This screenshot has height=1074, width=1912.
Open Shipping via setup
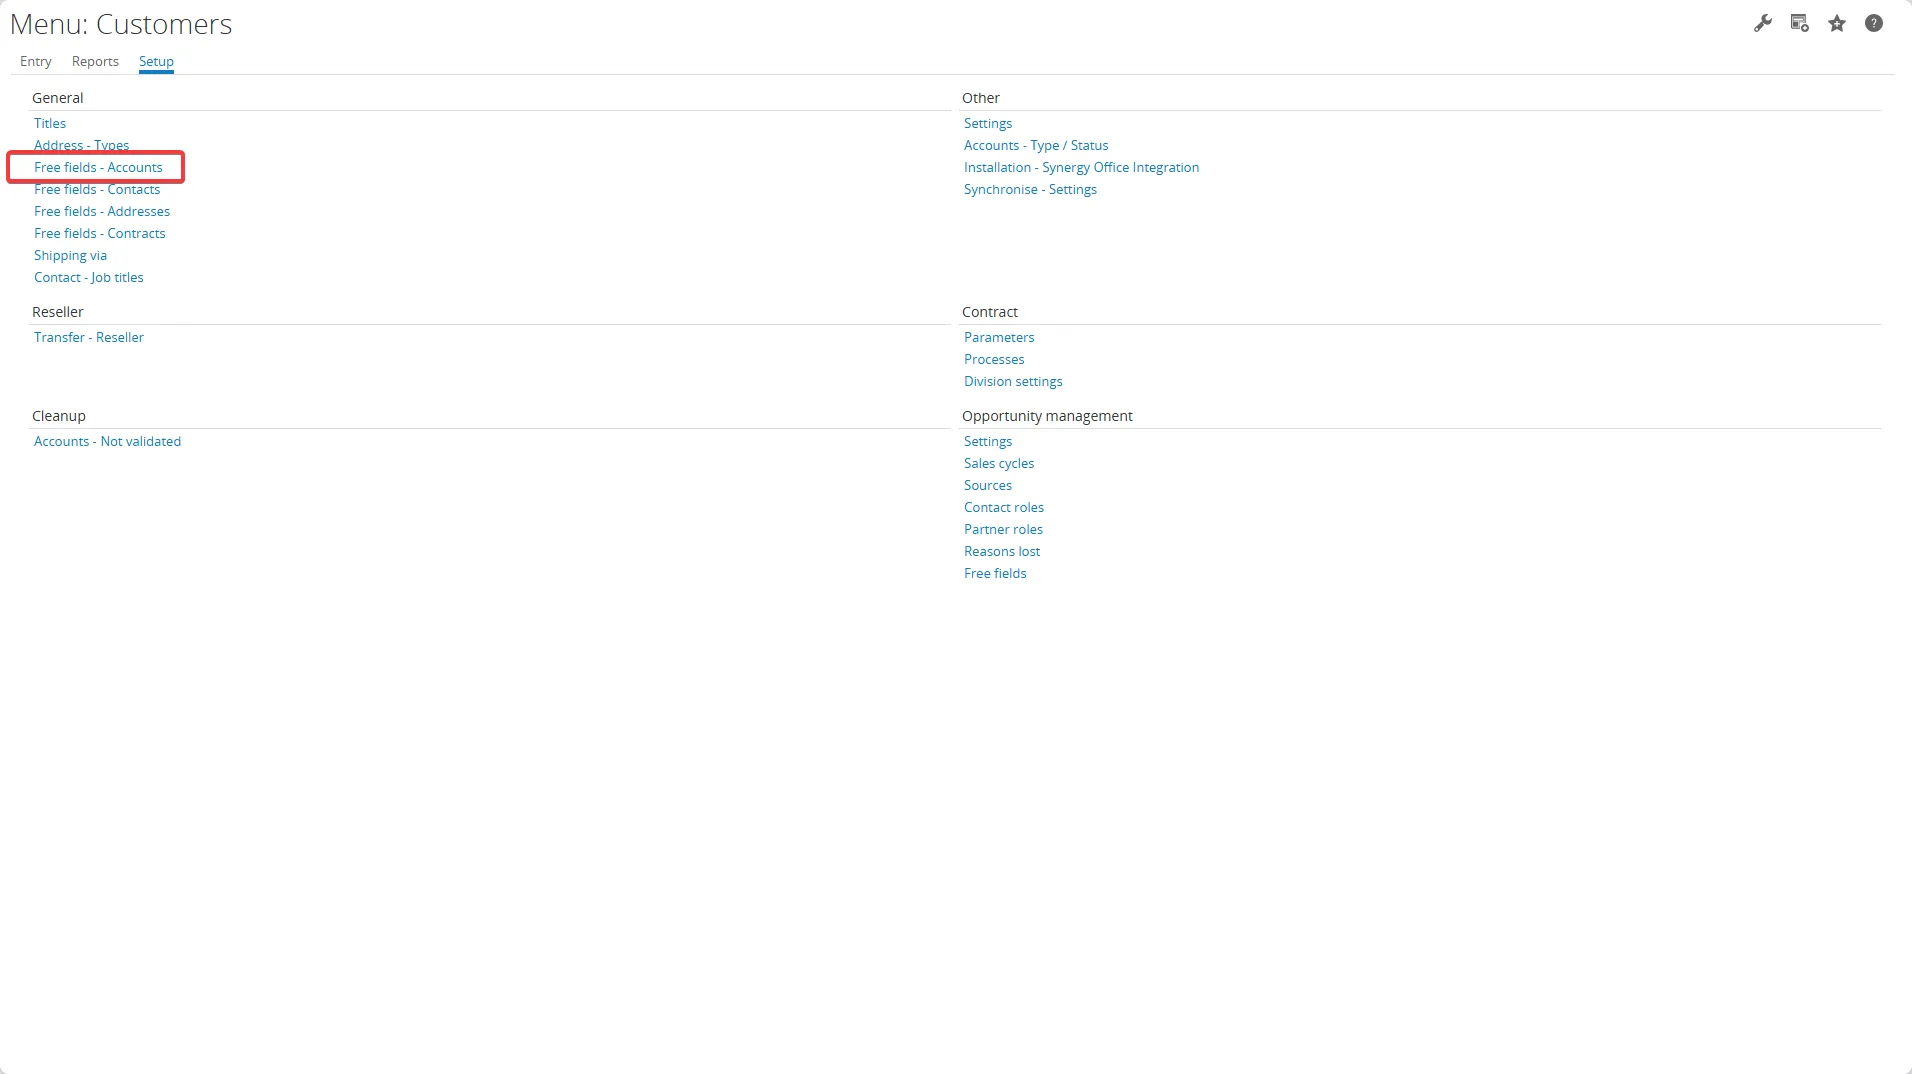(x=70, y=255)
